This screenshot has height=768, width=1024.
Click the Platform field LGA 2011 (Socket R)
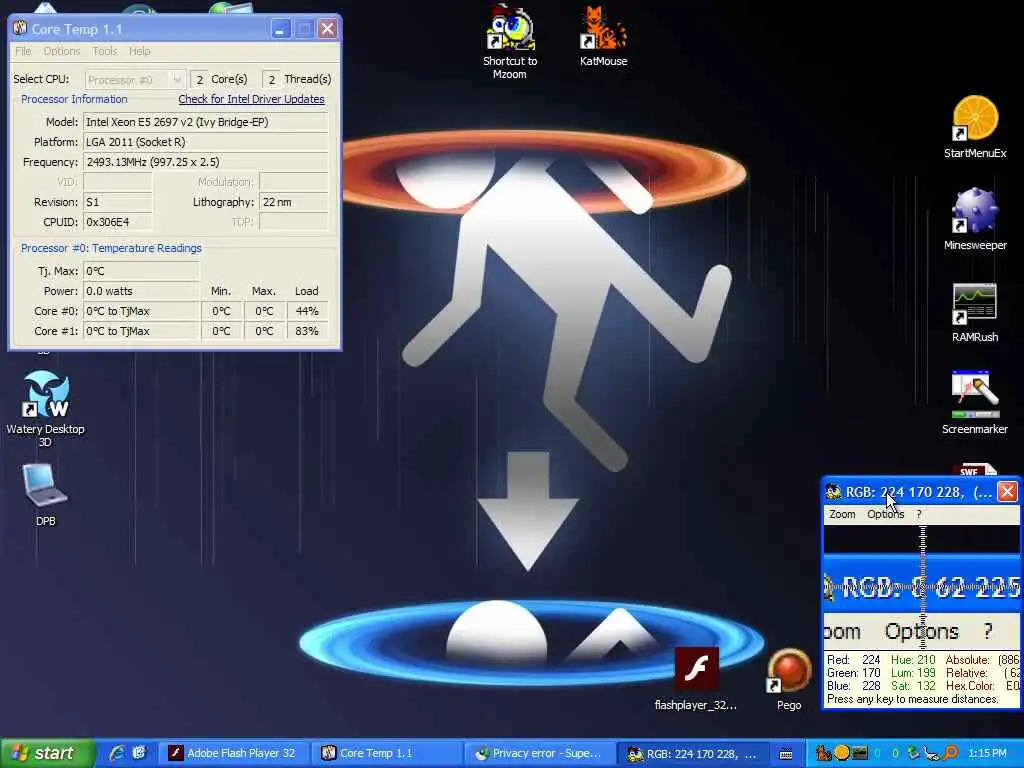206,142
